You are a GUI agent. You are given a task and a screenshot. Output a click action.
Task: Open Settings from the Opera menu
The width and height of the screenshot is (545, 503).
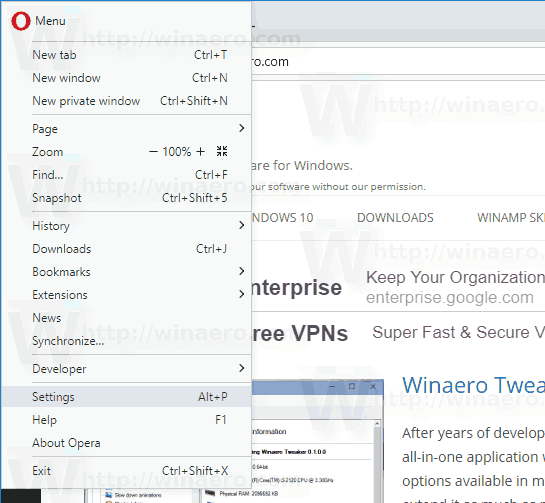(x=127, y=397)
